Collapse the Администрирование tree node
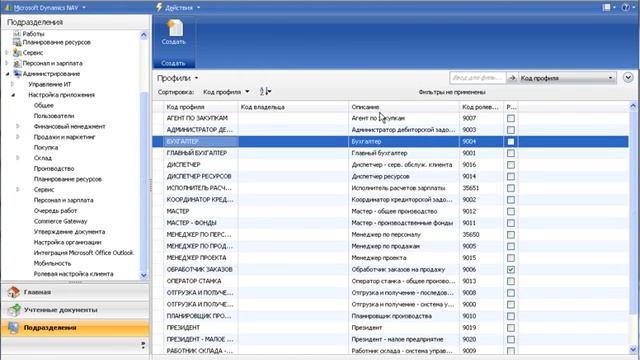This screenshot has height=360, width=640. (7, 74)
